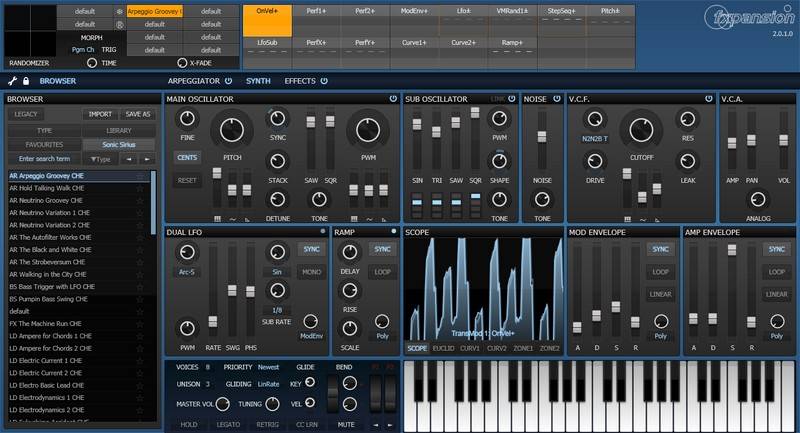Click the wrench settings icon
Viewport: 800px width, 433px height.
tap(12, 80)
